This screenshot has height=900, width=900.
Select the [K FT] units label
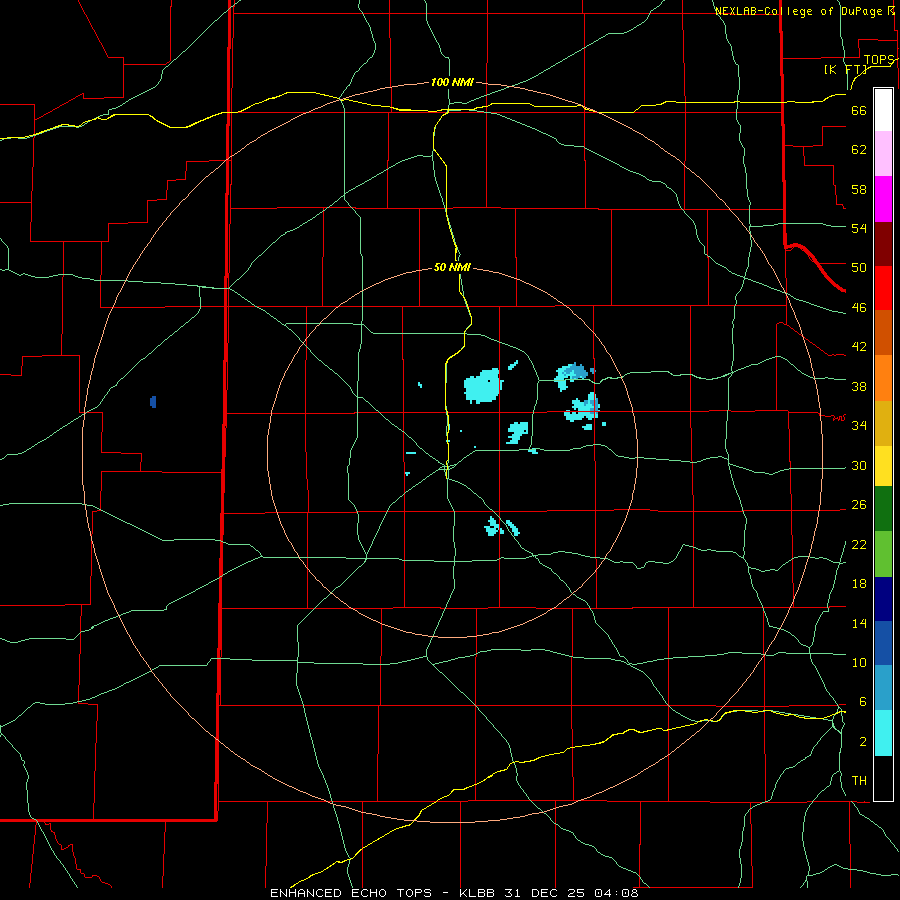(x=845, y=69)
